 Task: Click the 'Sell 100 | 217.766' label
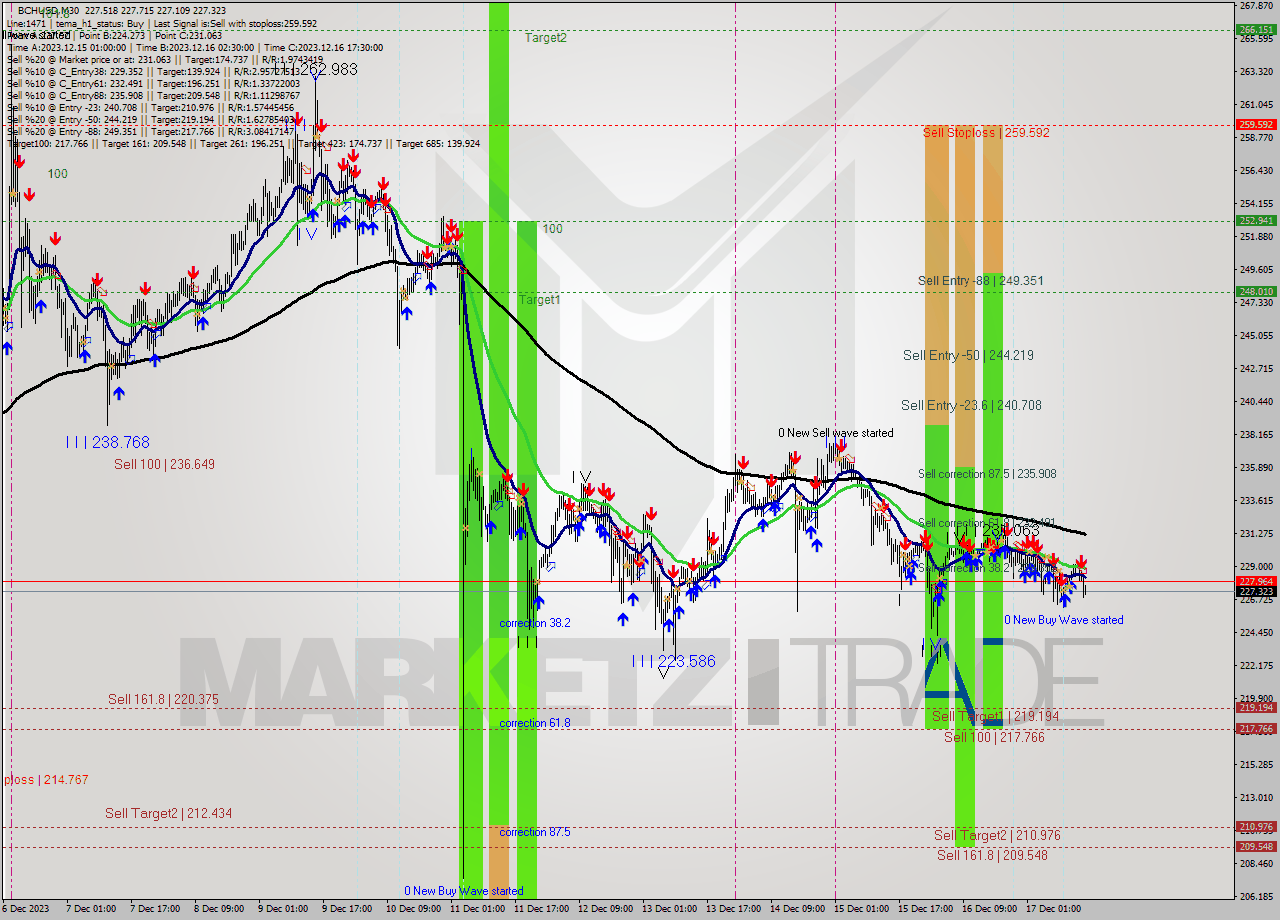click(994, 737)
